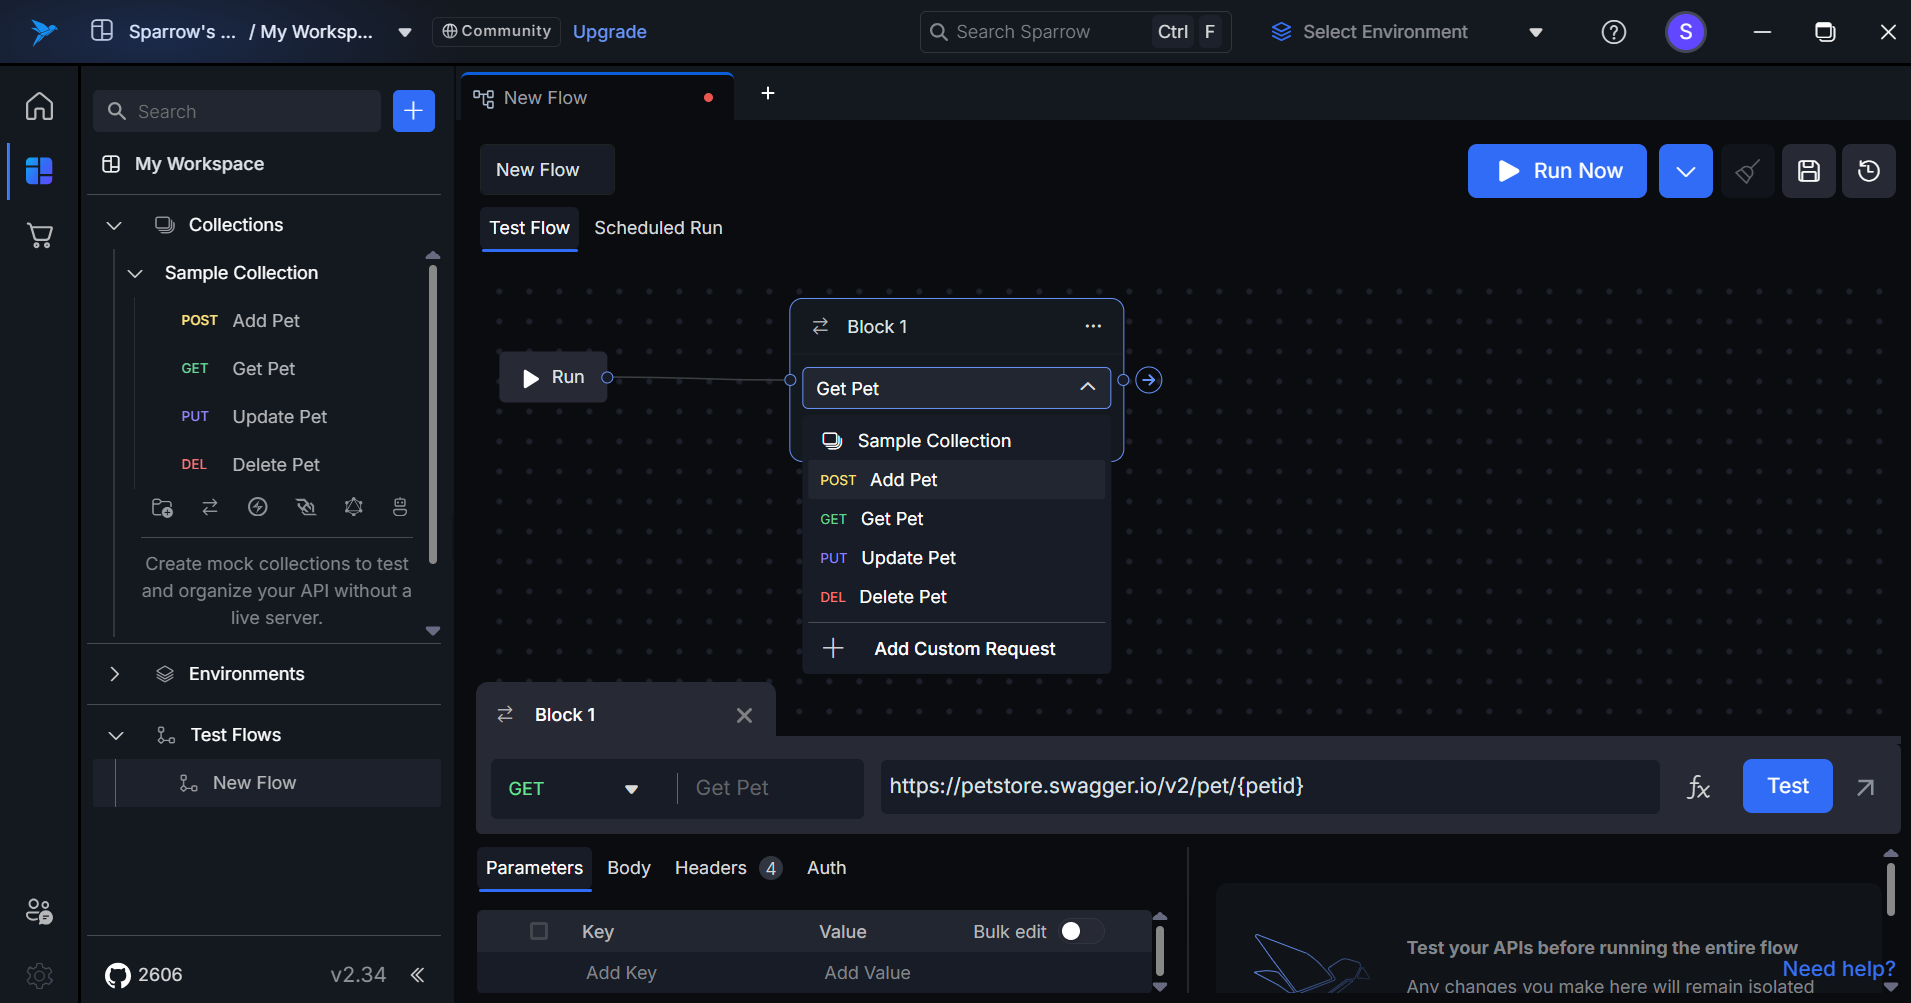Image resolution: width=1911 pixels, height=1003 pixels.
Task: Expand the Environments section
Action: tap(115, 674)
